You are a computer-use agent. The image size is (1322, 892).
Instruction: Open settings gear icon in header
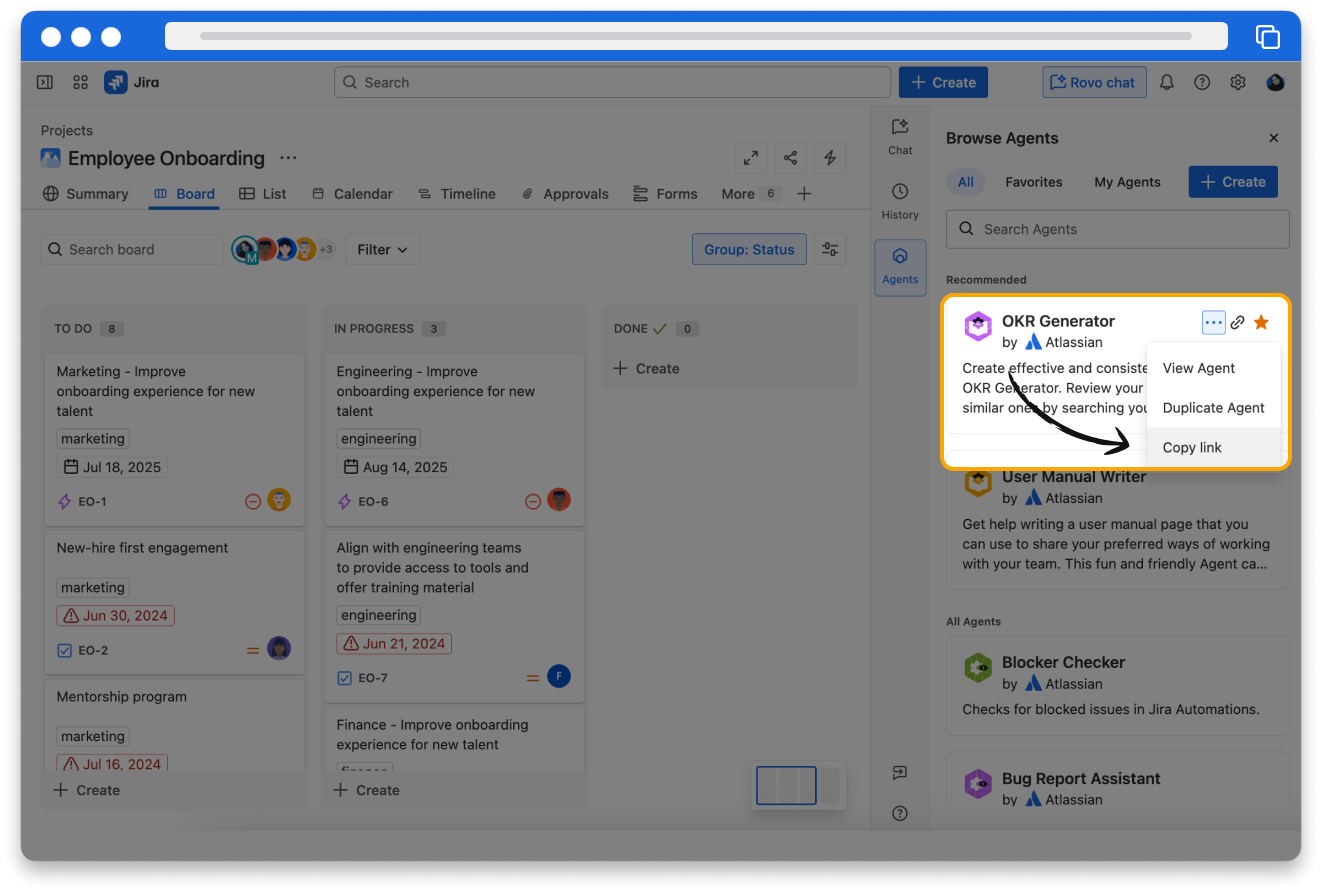1238,82
